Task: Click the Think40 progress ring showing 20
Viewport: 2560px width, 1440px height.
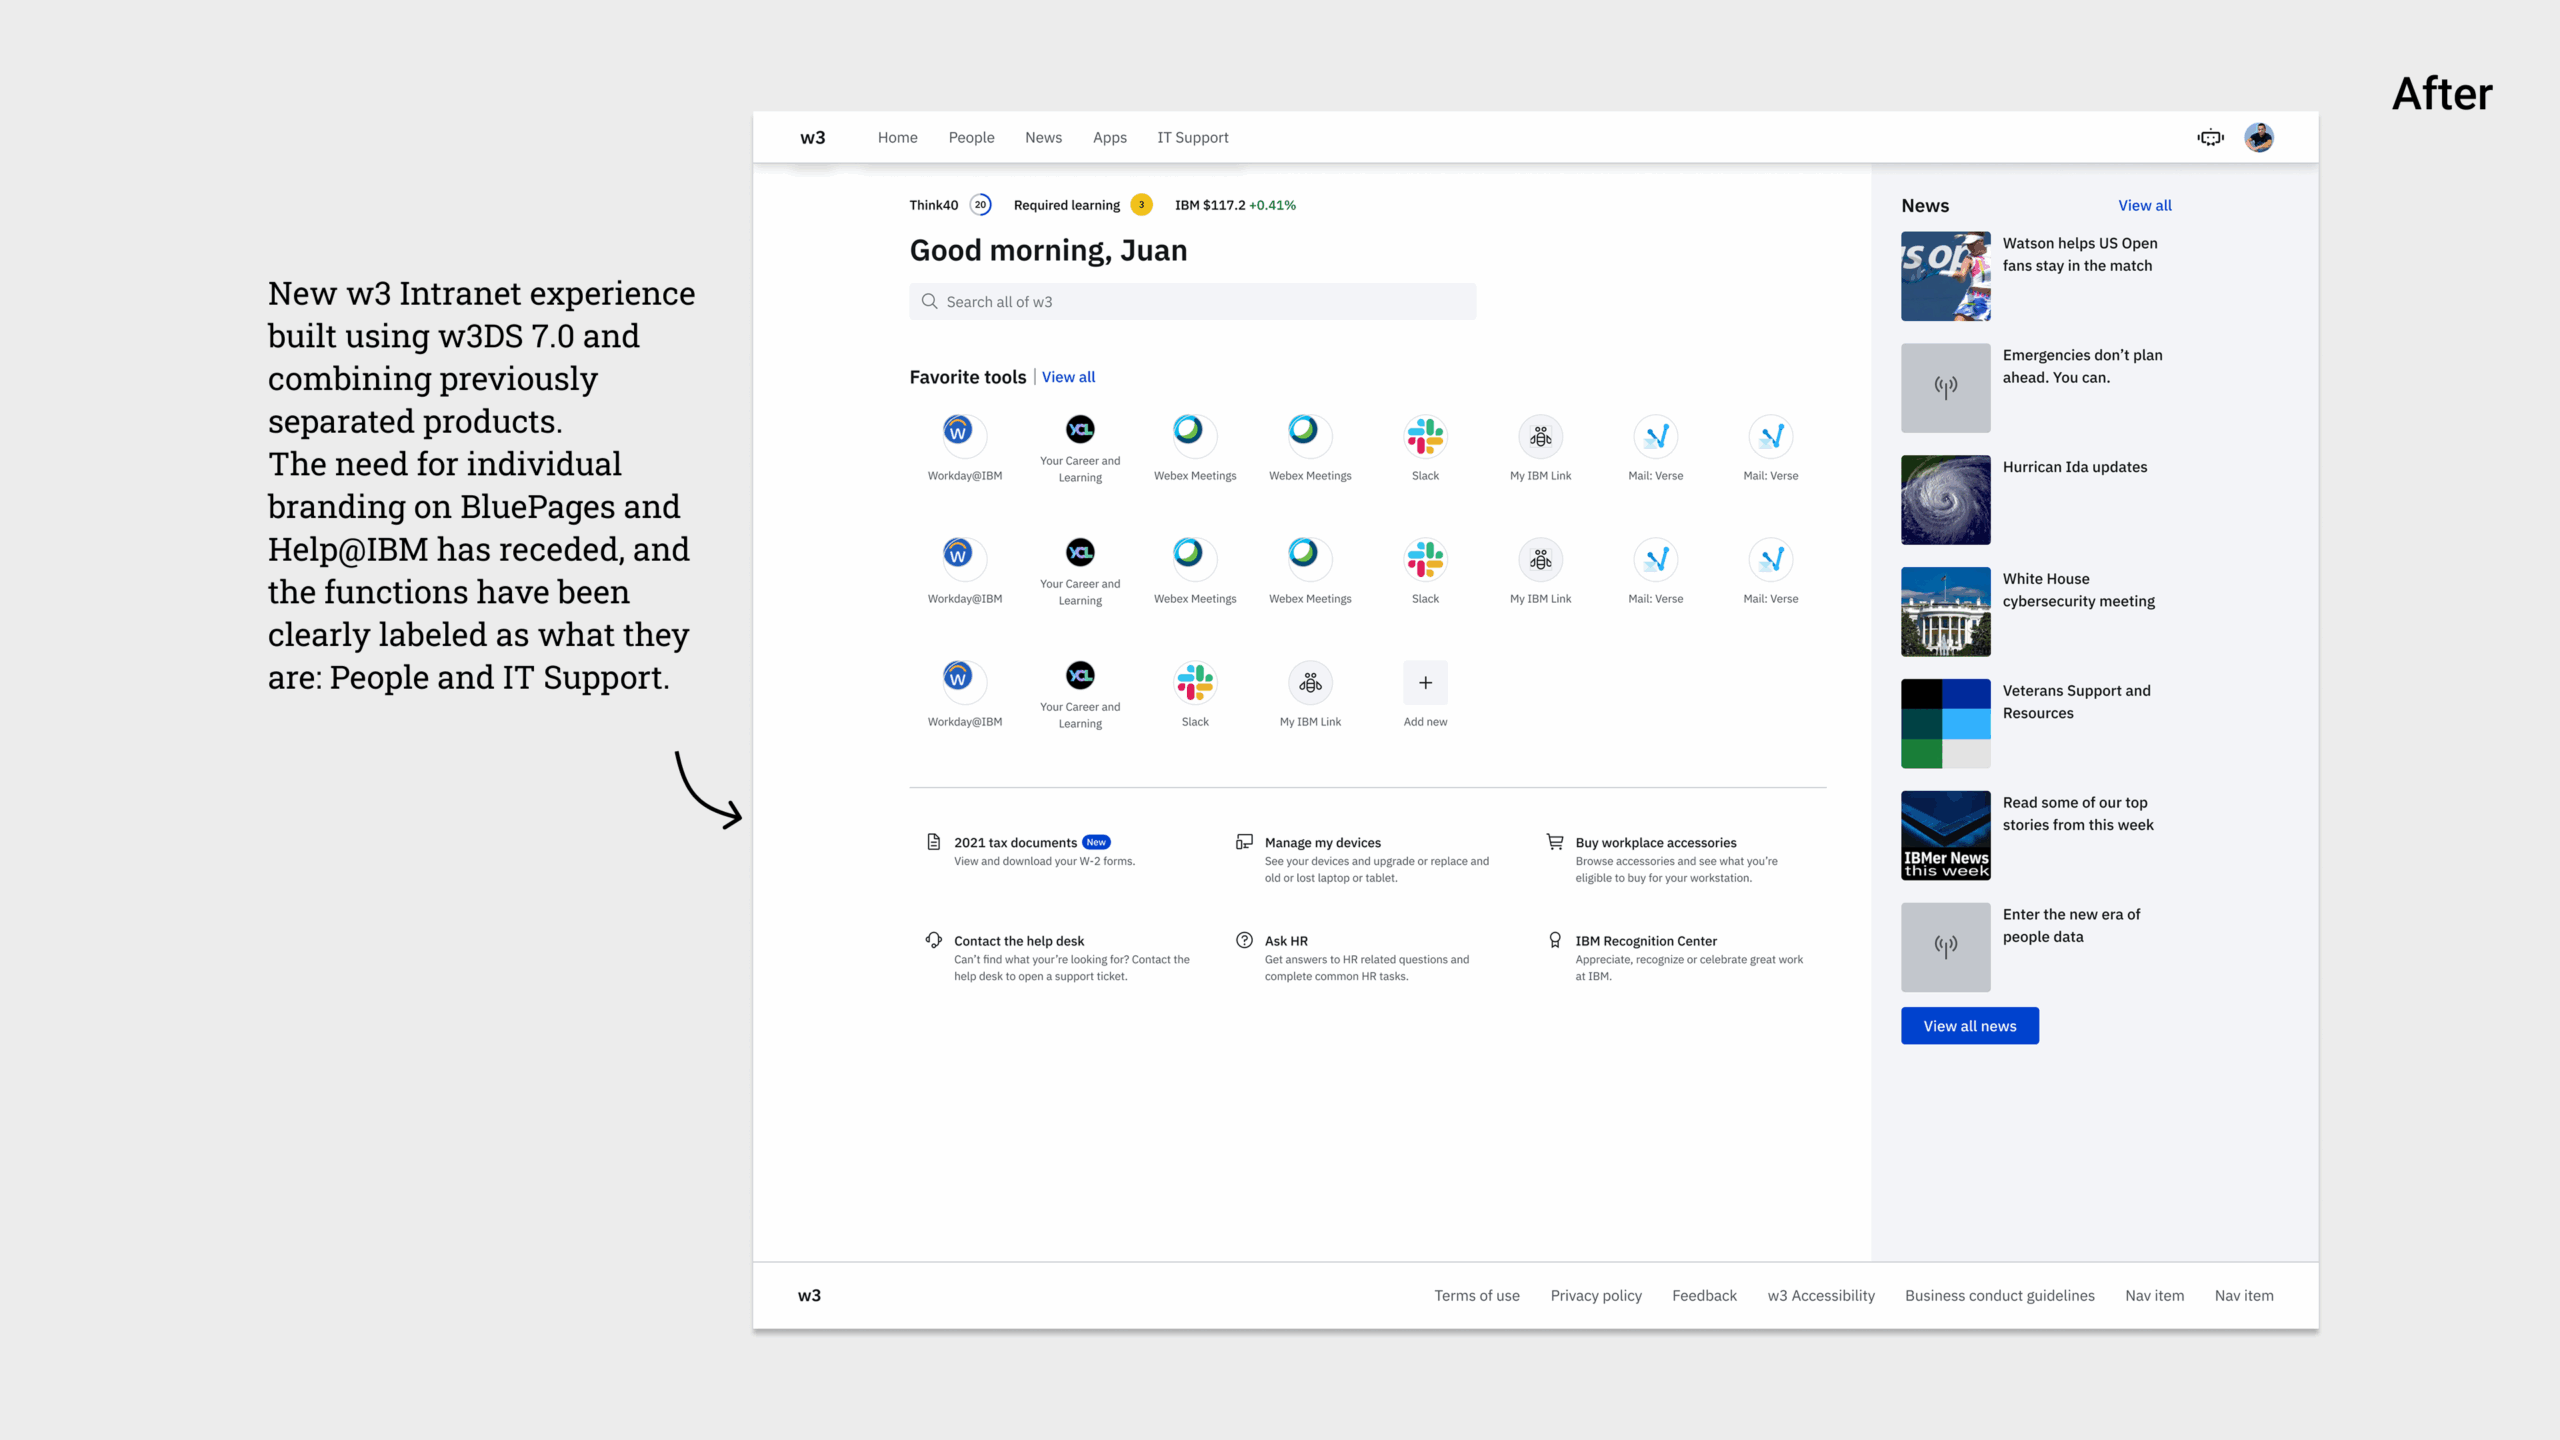Action: click(x=980, y=205)
